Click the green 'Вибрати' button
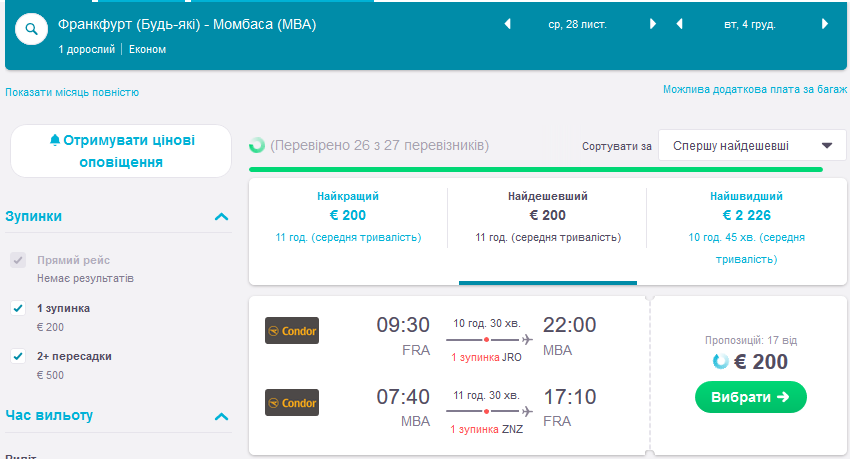 click(750, 397)
